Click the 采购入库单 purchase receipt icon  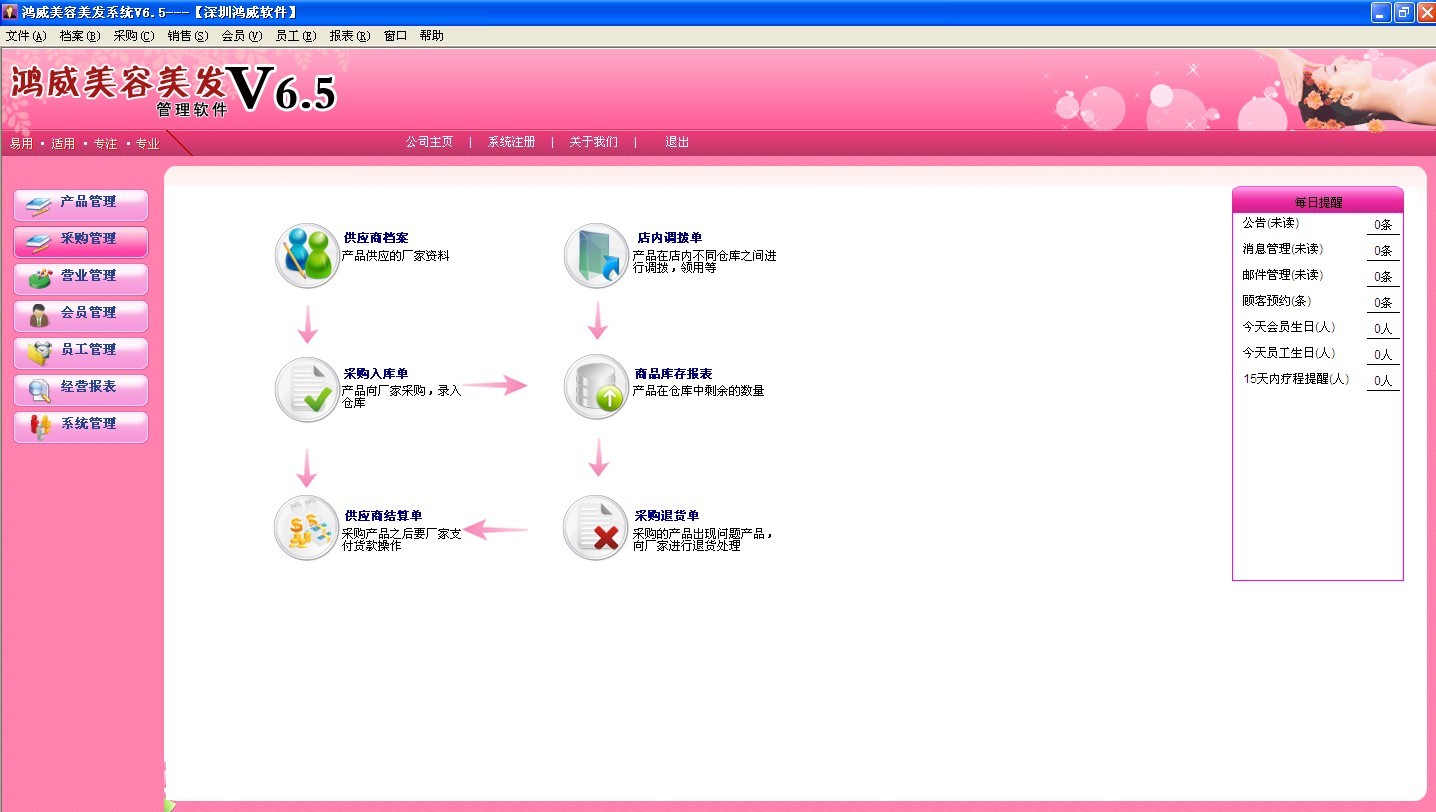pyautogui.click(x=307, y=390)
